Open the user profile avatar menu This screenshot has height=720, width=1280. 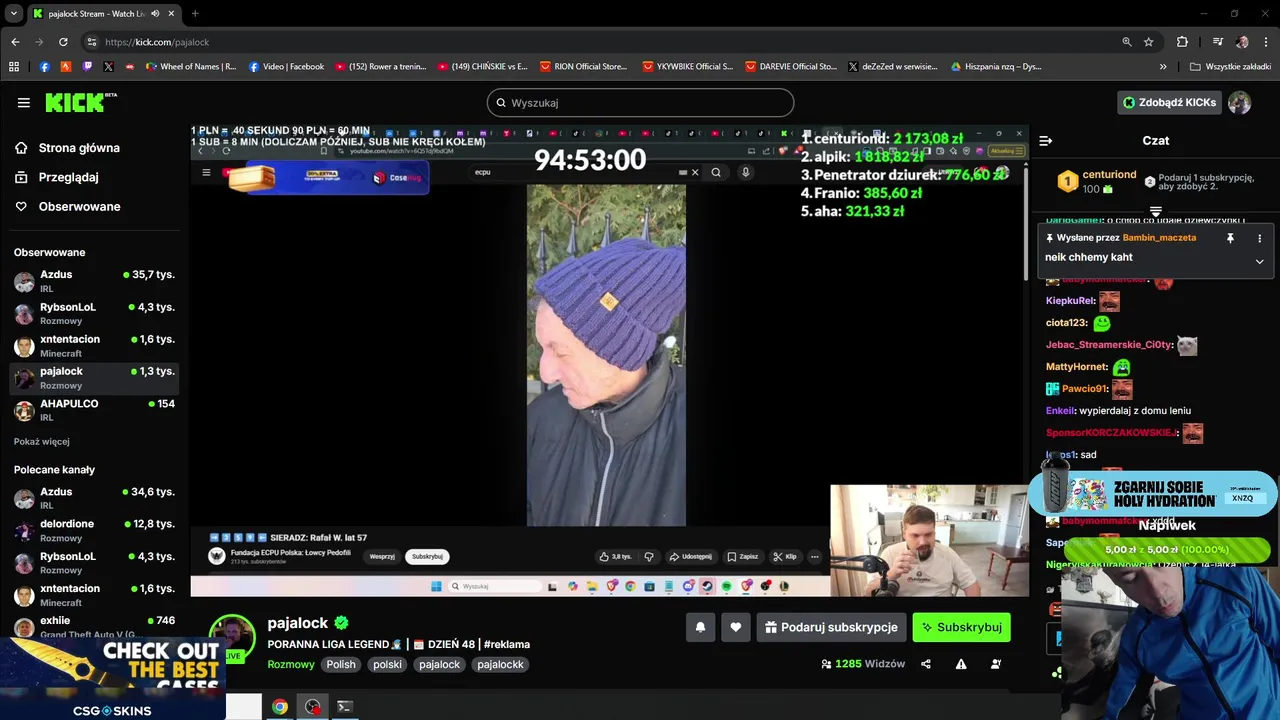pos(1239,102)
